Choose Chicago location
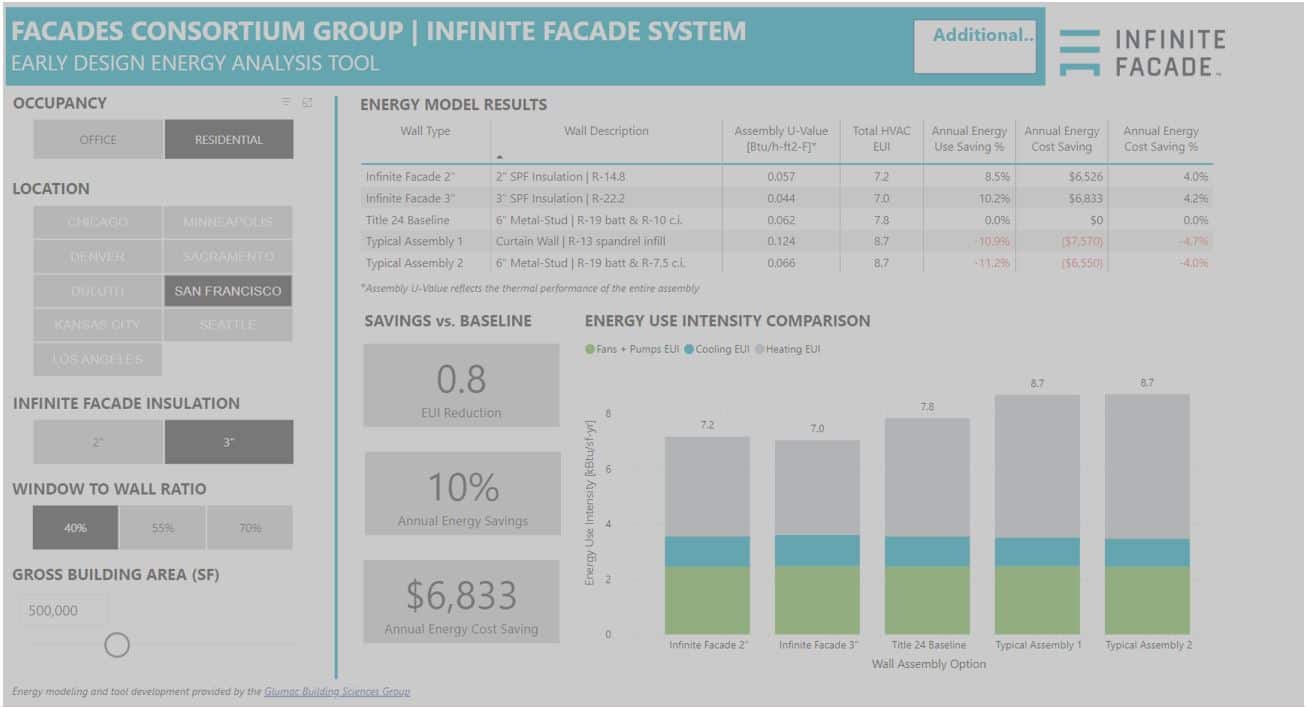Image resolution: width=1306 pixels, height=707 pixels. [98, 222]
